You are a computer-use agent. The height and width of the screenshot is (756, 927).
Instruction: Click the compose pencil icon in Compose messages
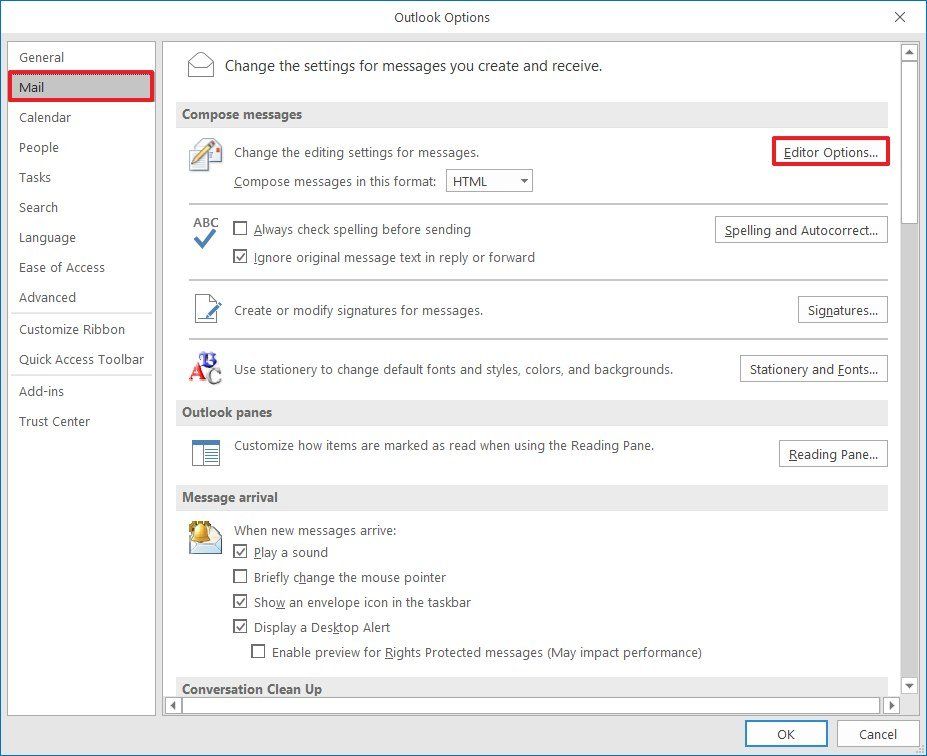coord(204,153)
